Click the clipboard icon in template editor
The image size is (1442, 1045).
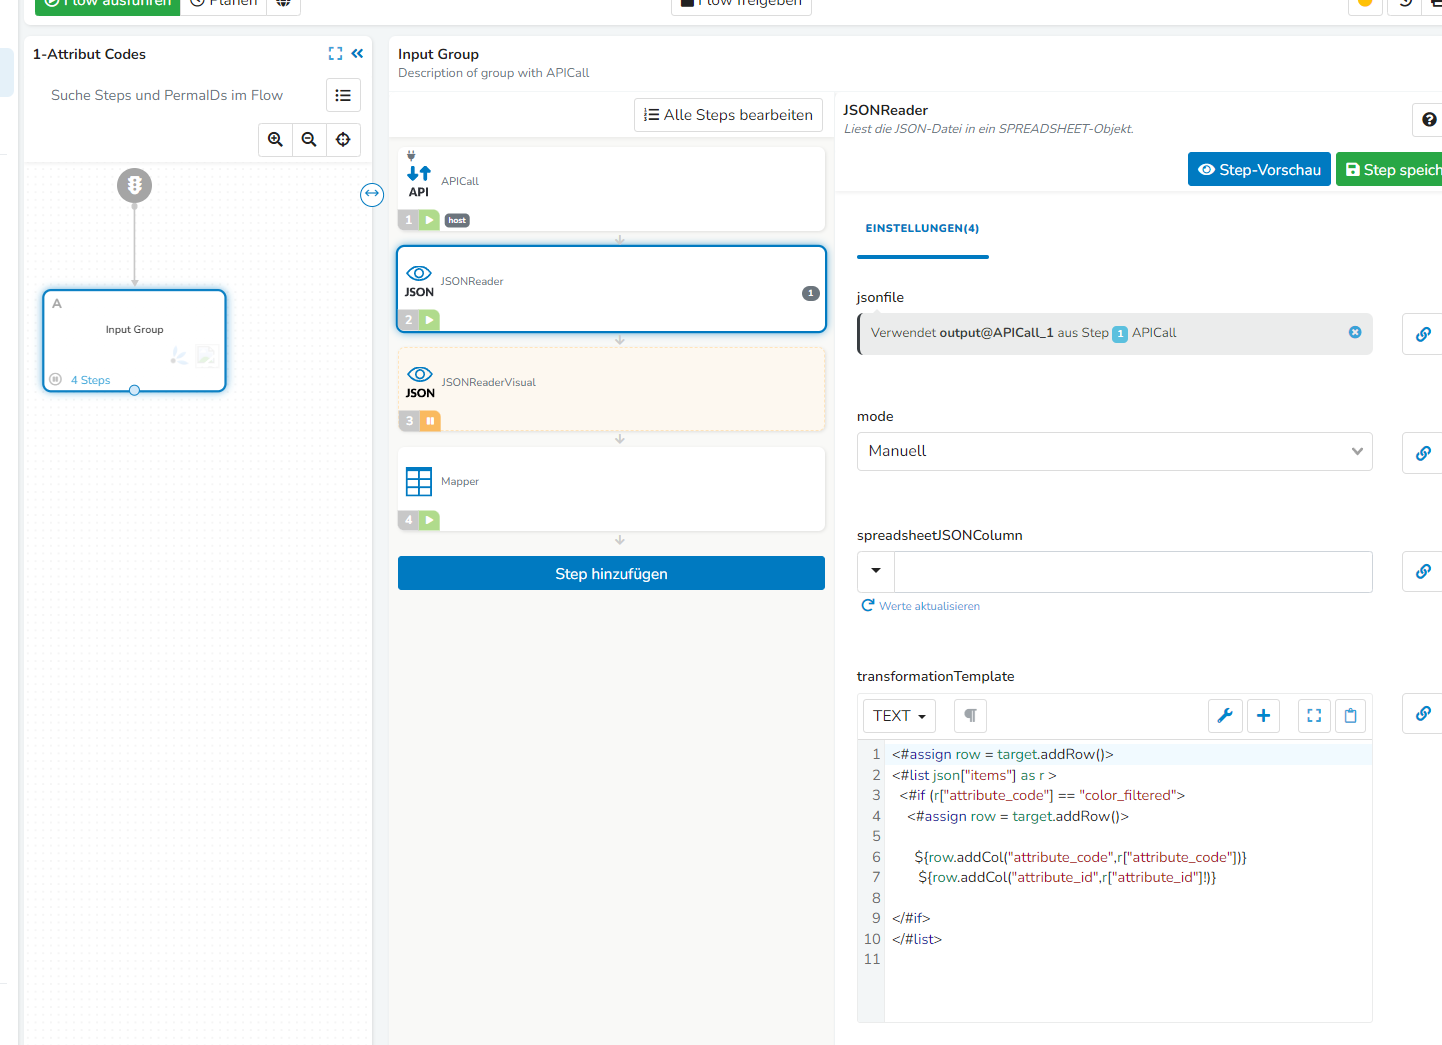click(x=1350, y=716)
